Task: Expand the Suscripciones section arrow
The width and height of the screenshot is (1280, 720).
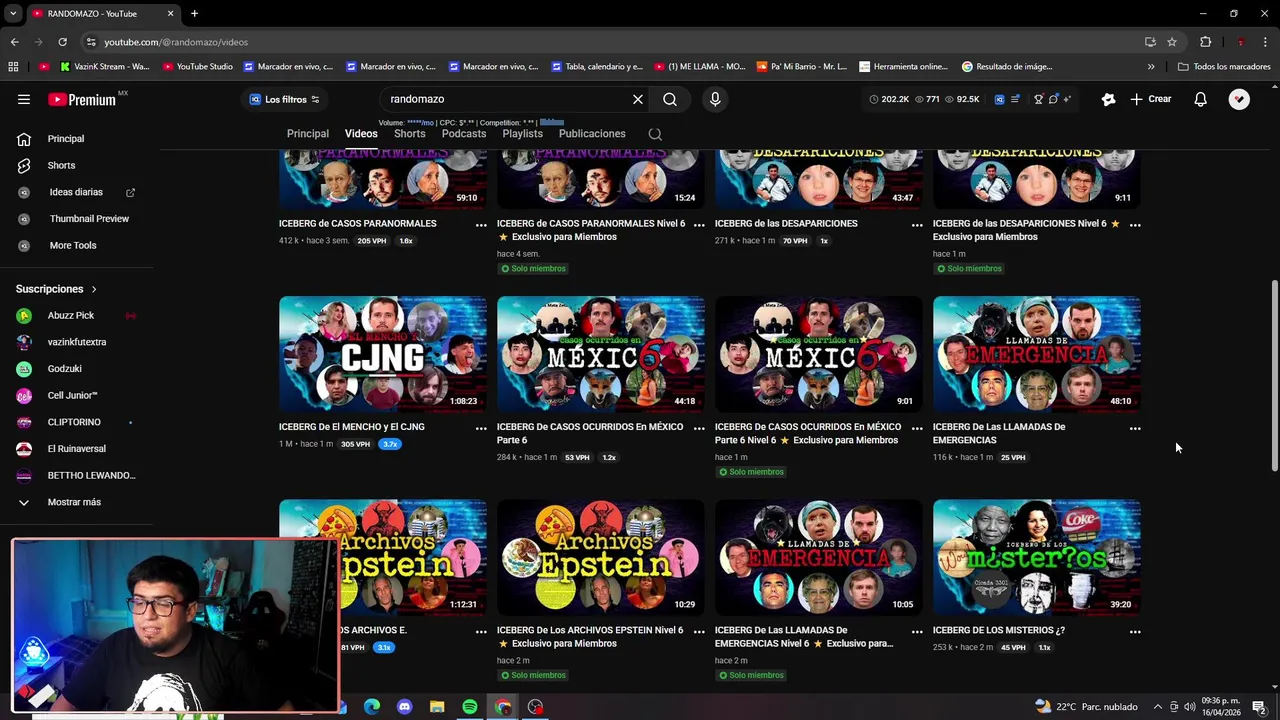Action: point(94,289)
